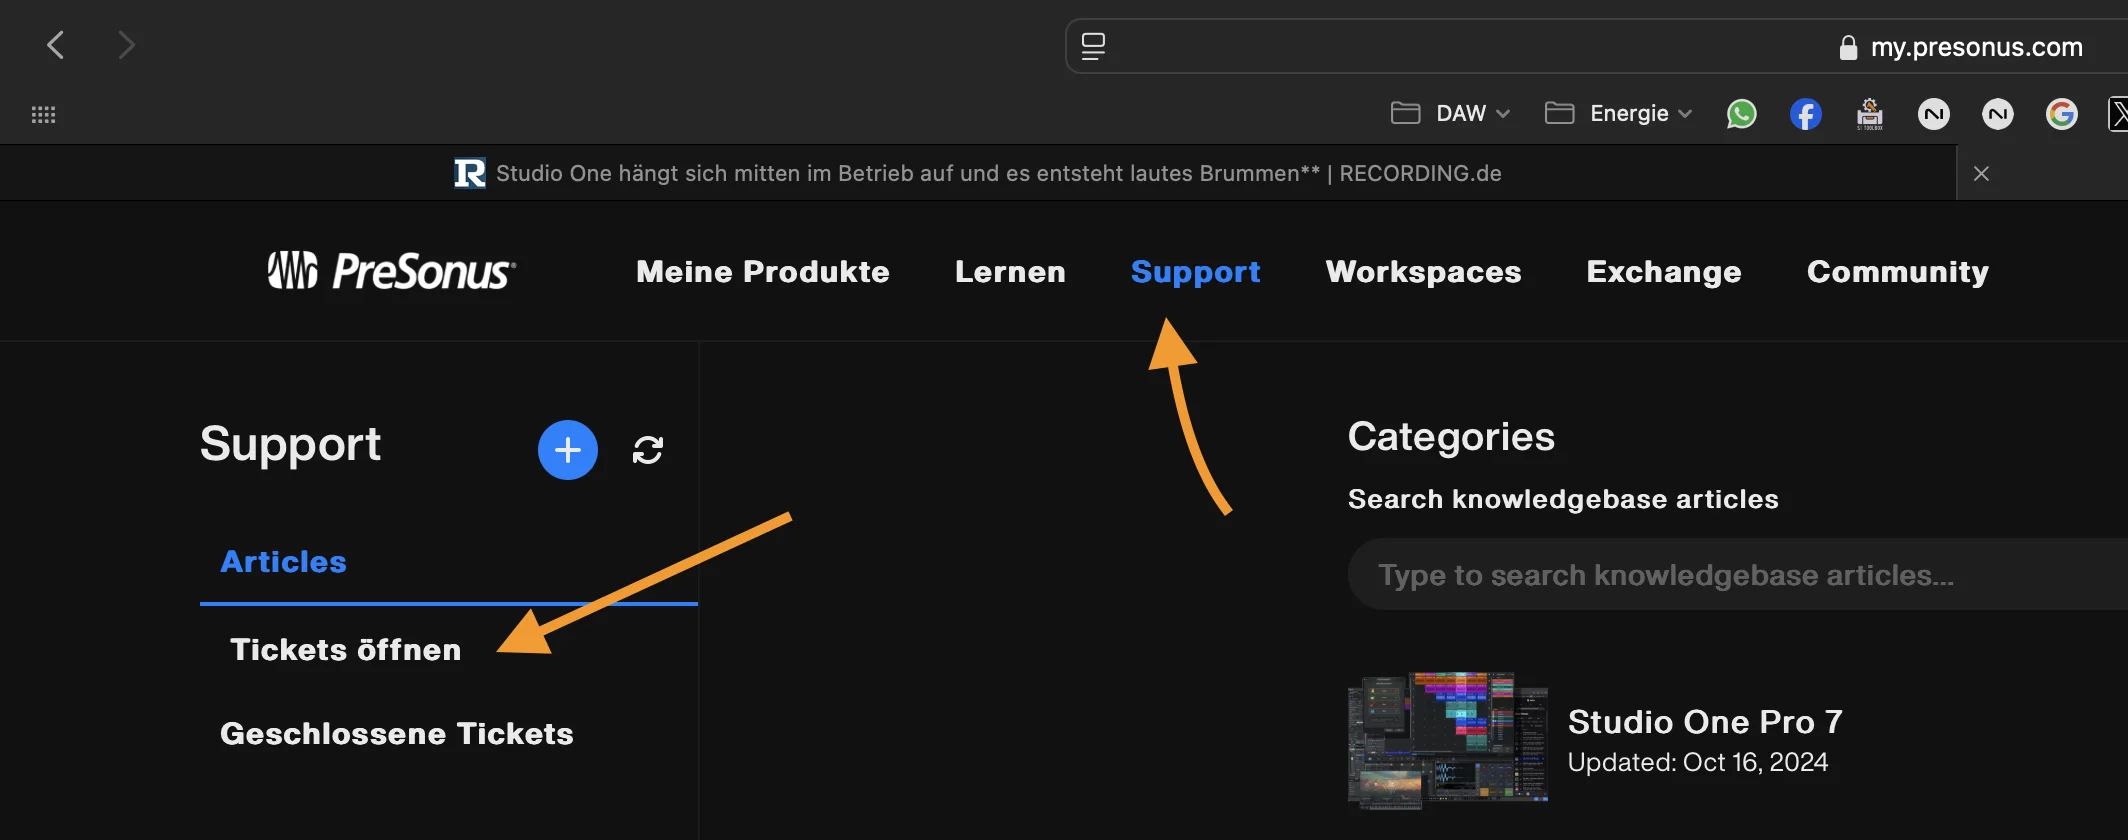Click the PreSonus logo
Image resolution: width=2128 pixels, height=840 pixels.
tap(392, 271)
